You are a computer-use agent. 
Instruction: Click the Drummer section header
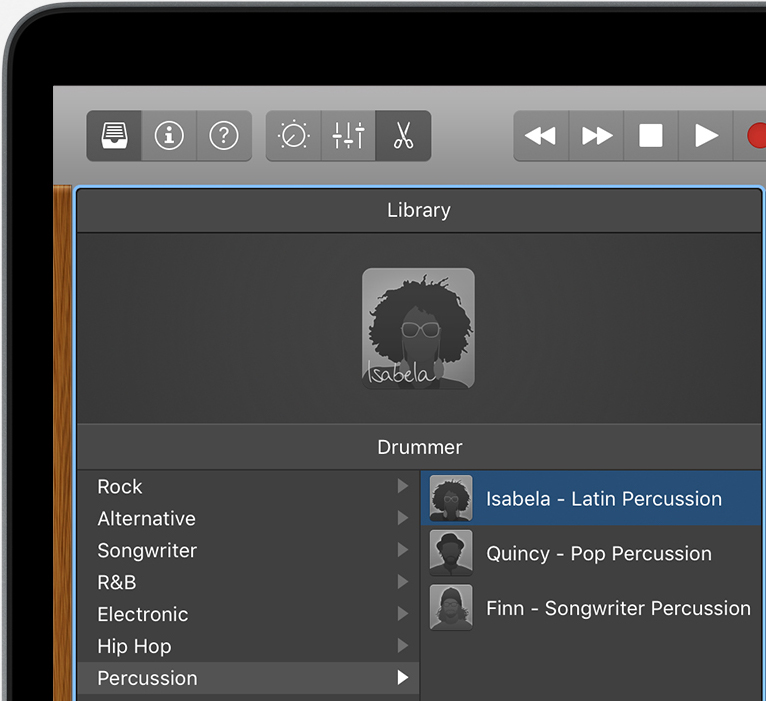(419, 447)
